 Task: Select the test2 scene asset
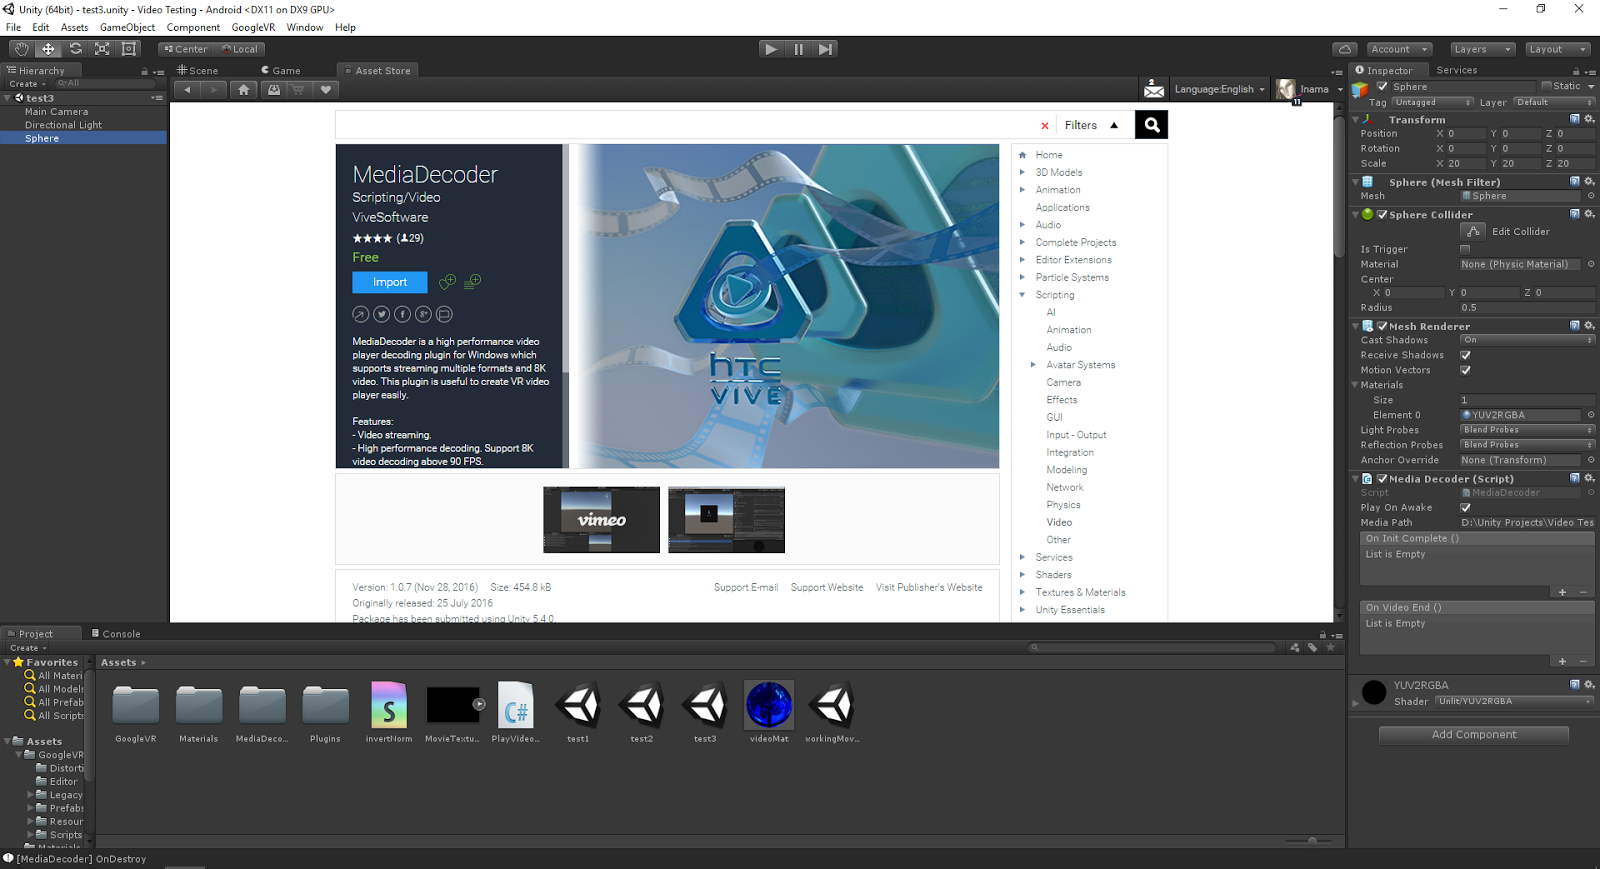tap(642, 712)
